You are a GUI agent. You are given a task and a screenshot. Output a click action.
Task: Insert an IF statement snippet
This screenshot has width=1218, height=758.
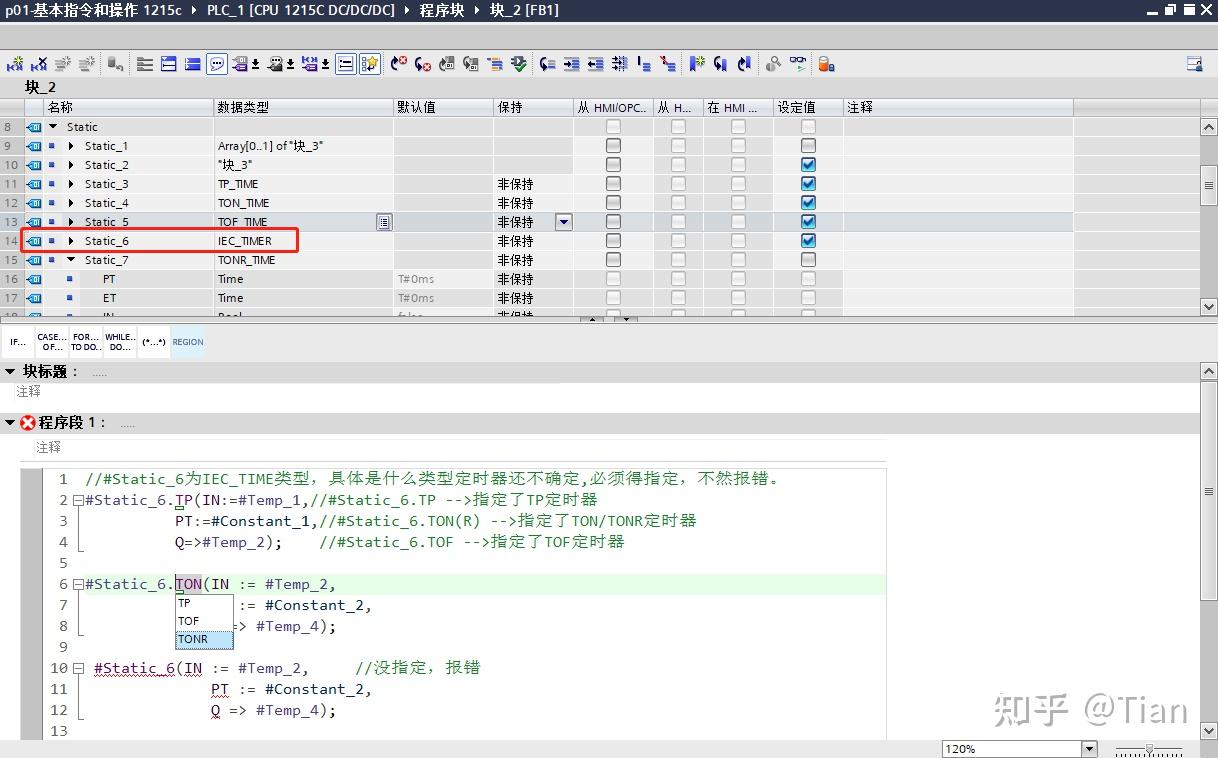click(x=16, y=341)
